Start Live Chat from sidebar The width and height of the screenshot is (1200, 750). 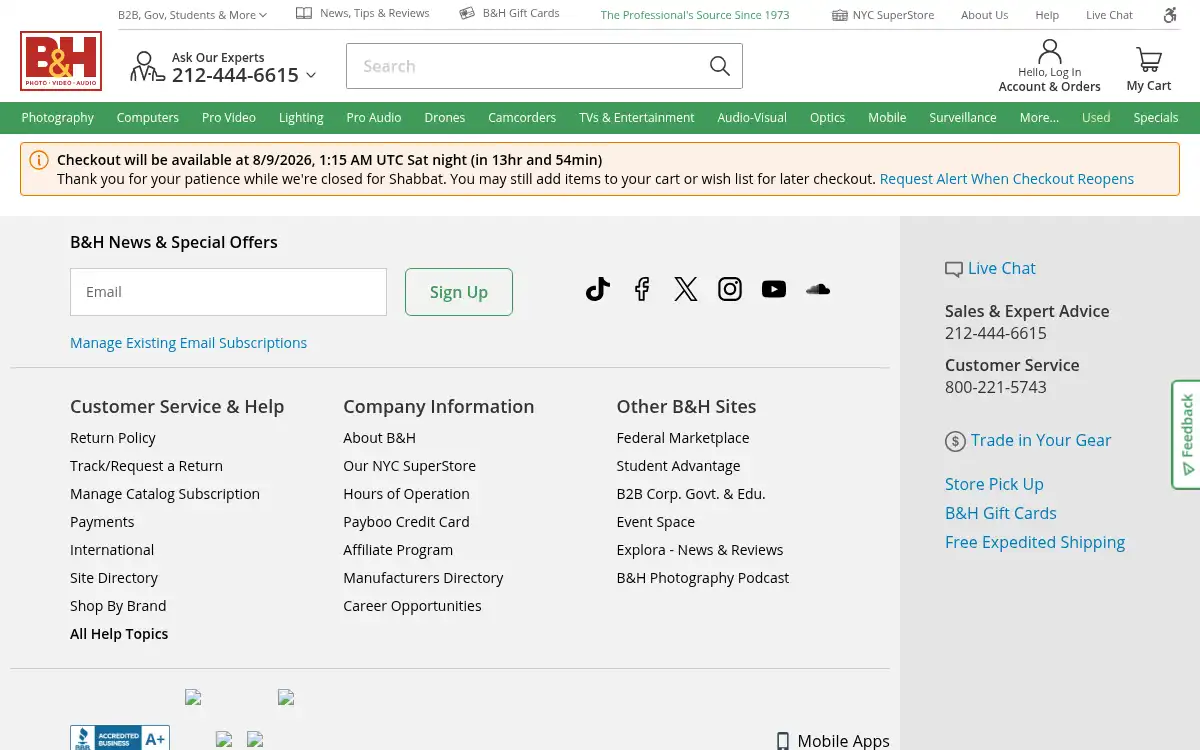[990, 268]
